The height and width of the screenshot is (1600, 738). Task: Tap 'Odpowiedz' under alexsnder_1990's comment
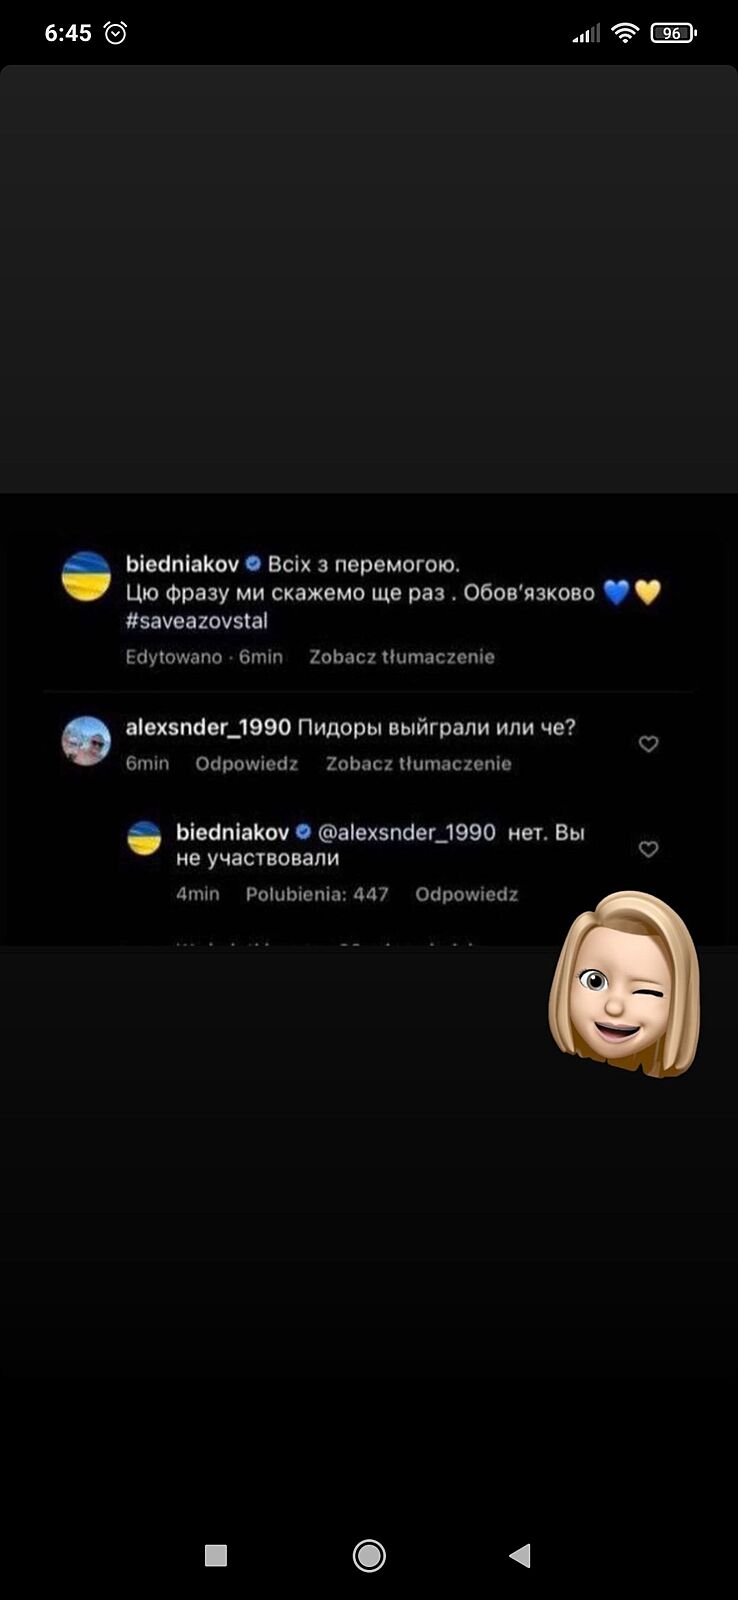coord(247,763)
